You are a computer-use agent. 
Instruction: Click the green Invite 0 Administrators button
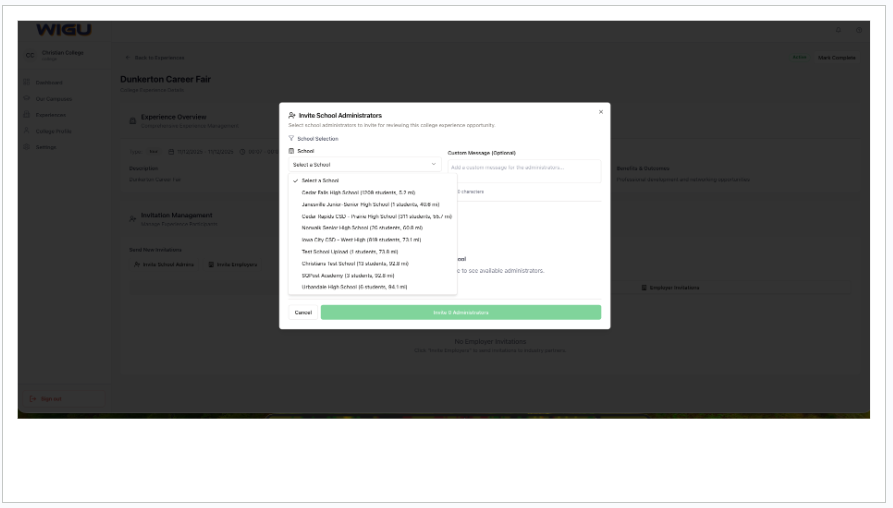point(460,312)
